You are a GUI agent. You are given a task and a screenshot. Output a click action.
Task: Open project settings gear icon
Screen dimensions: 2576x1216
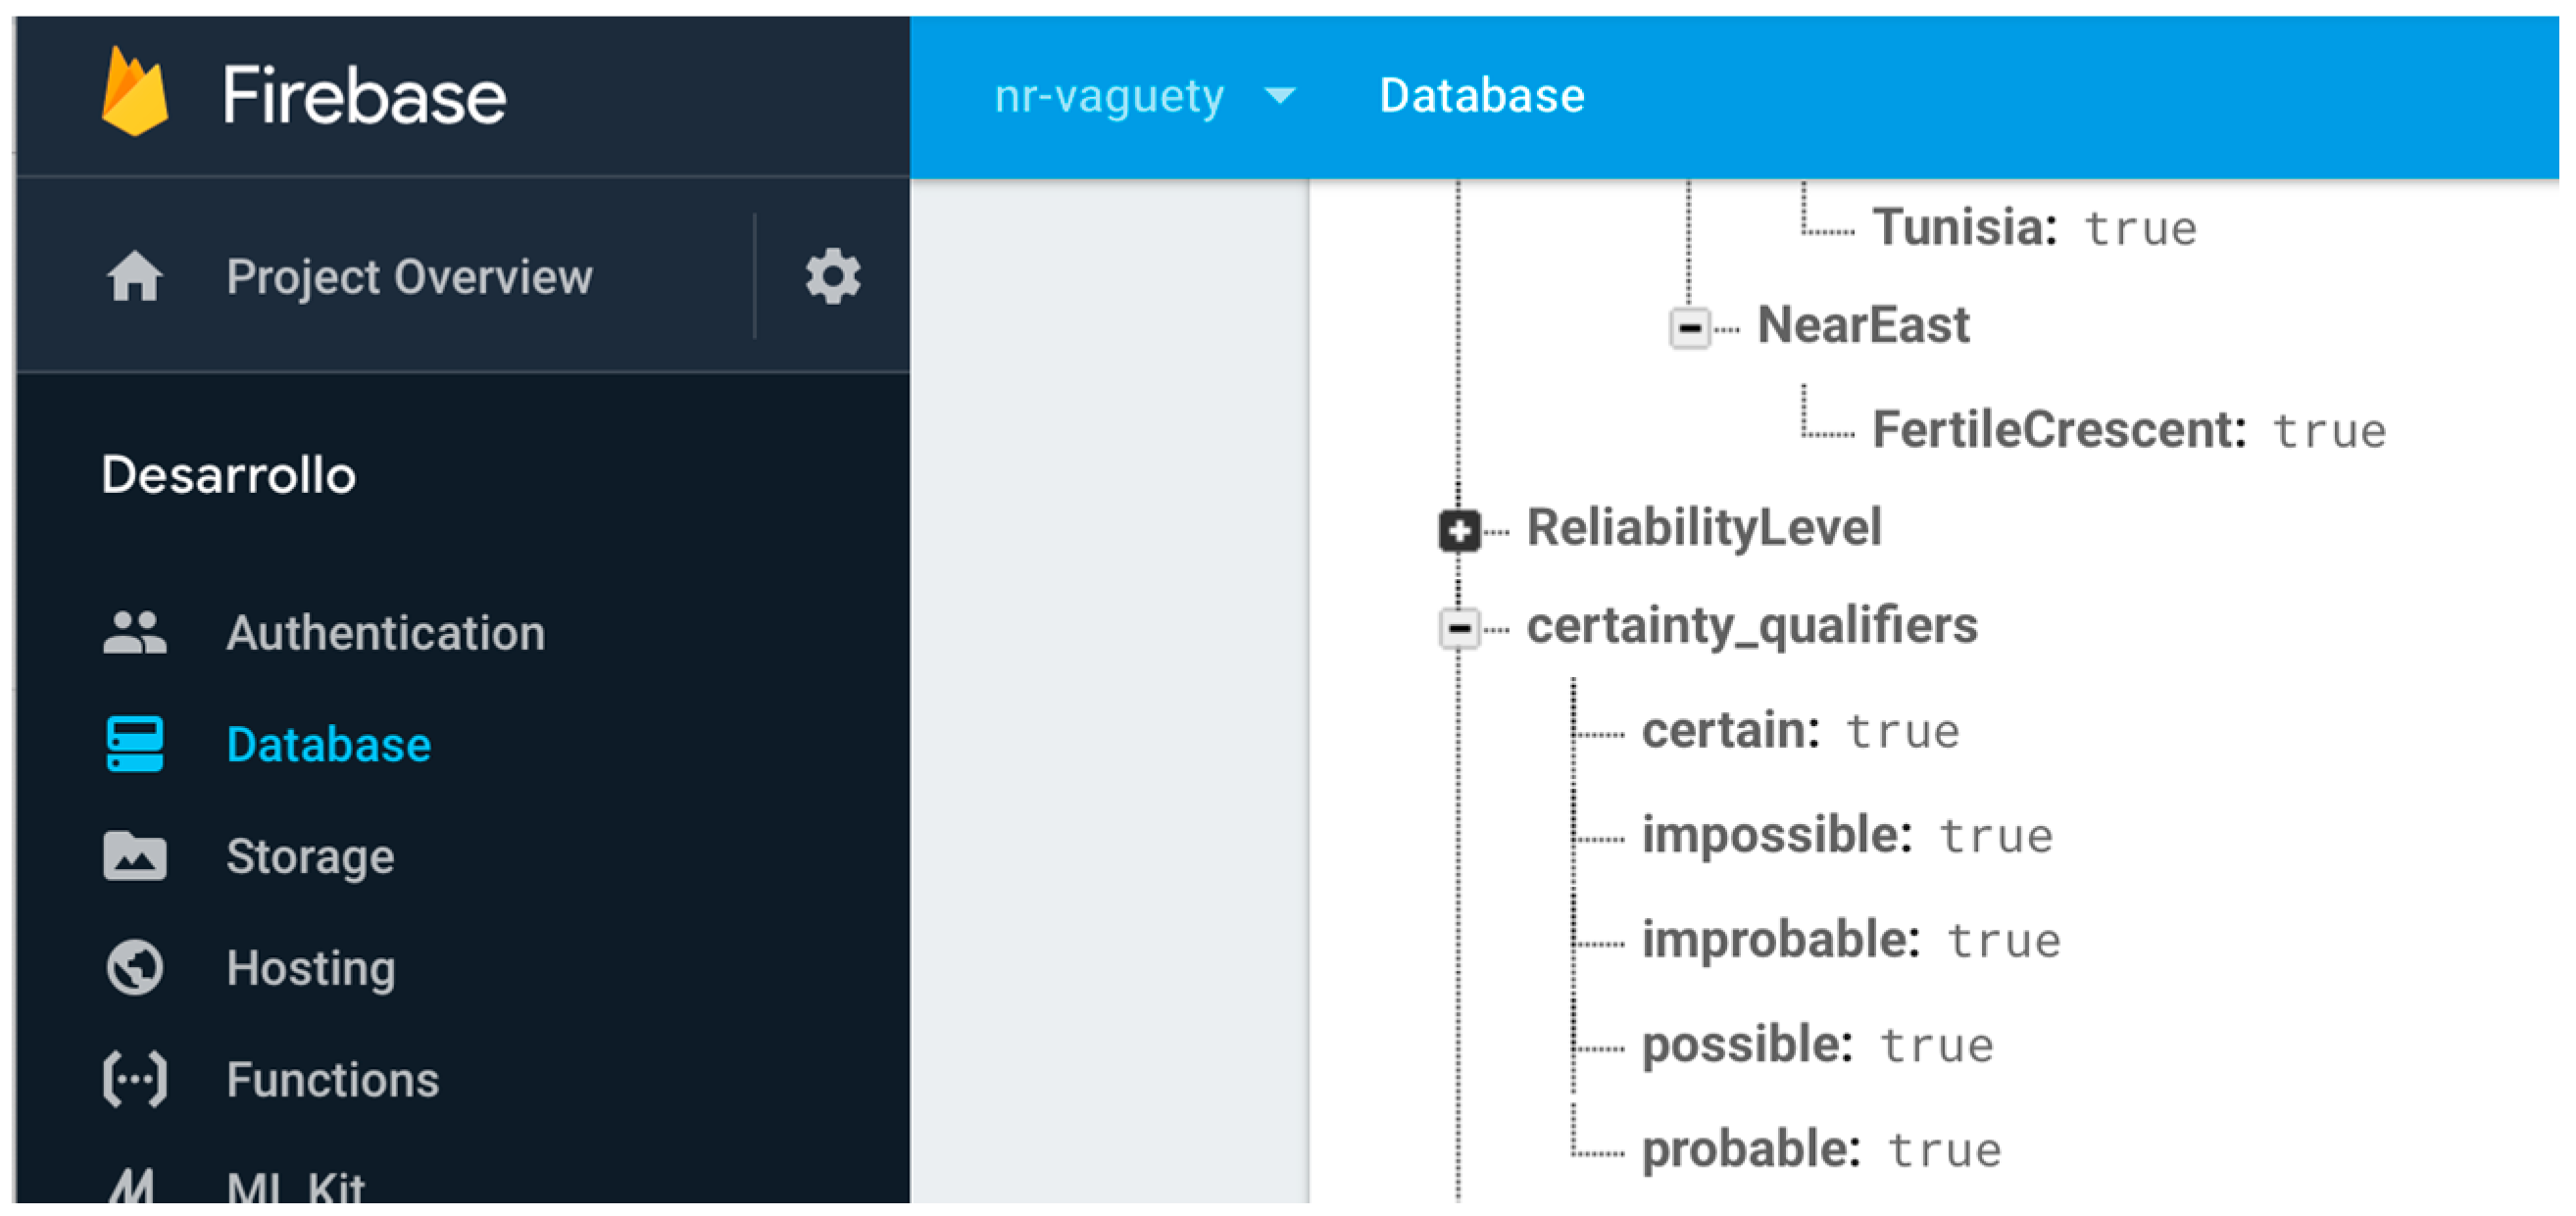point(832,276)
